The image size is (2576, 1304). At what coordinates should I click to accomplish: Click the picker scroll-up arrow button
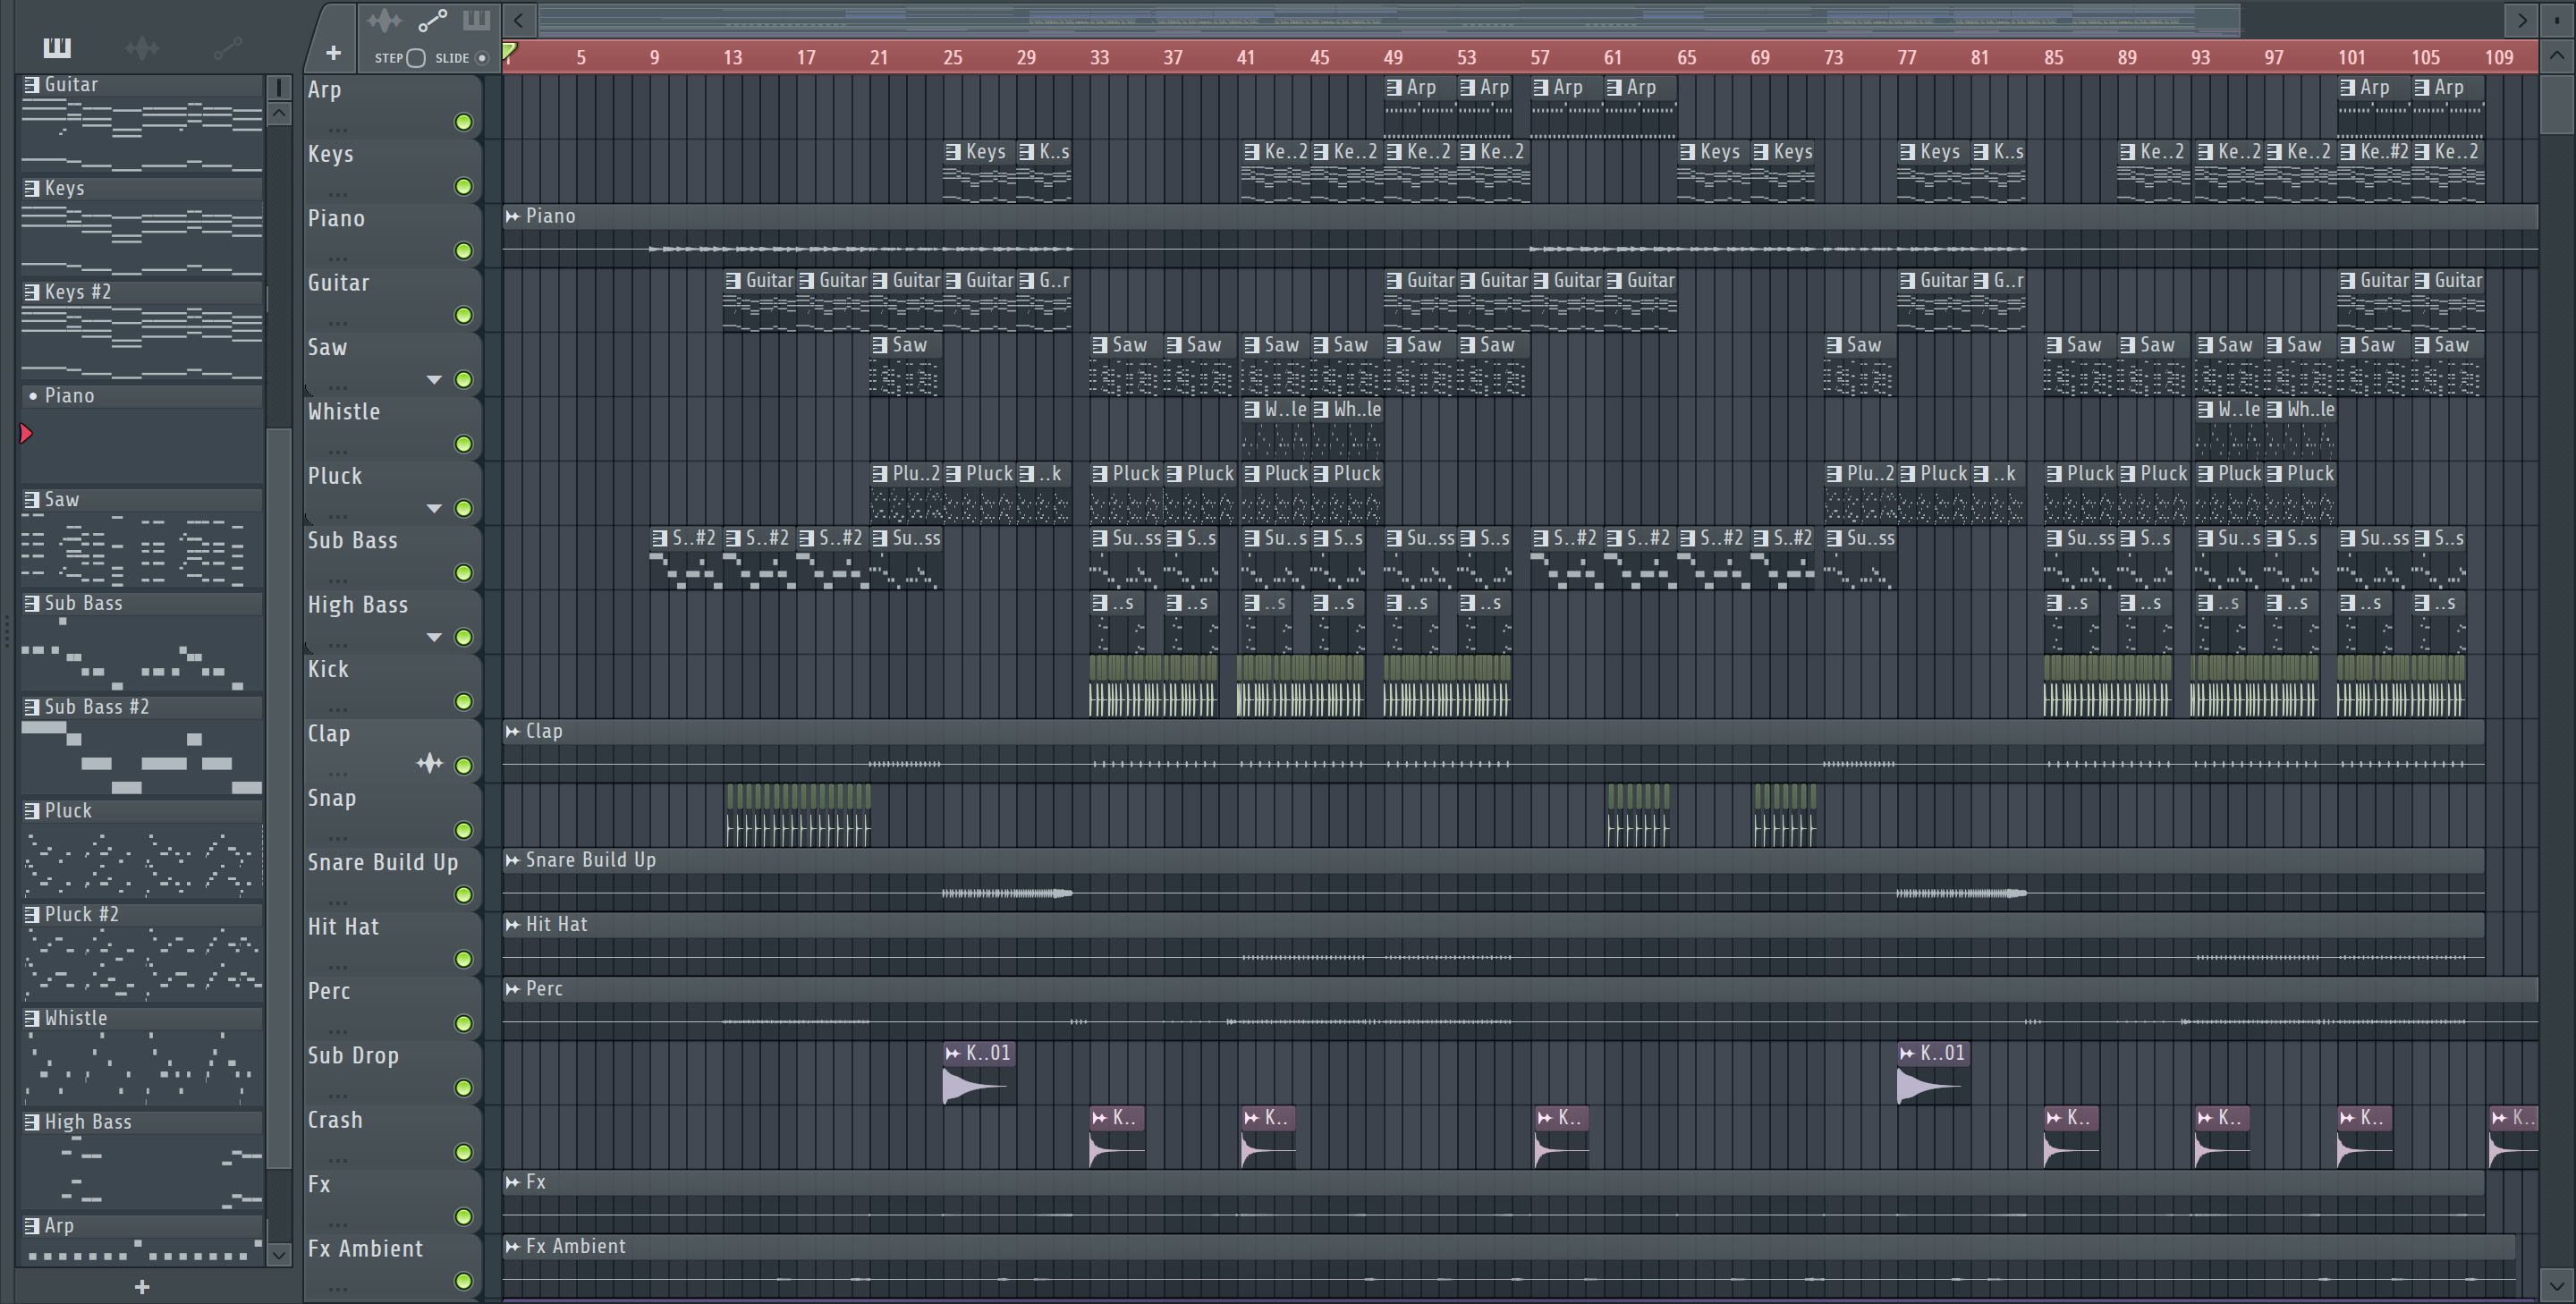[279, 113]
